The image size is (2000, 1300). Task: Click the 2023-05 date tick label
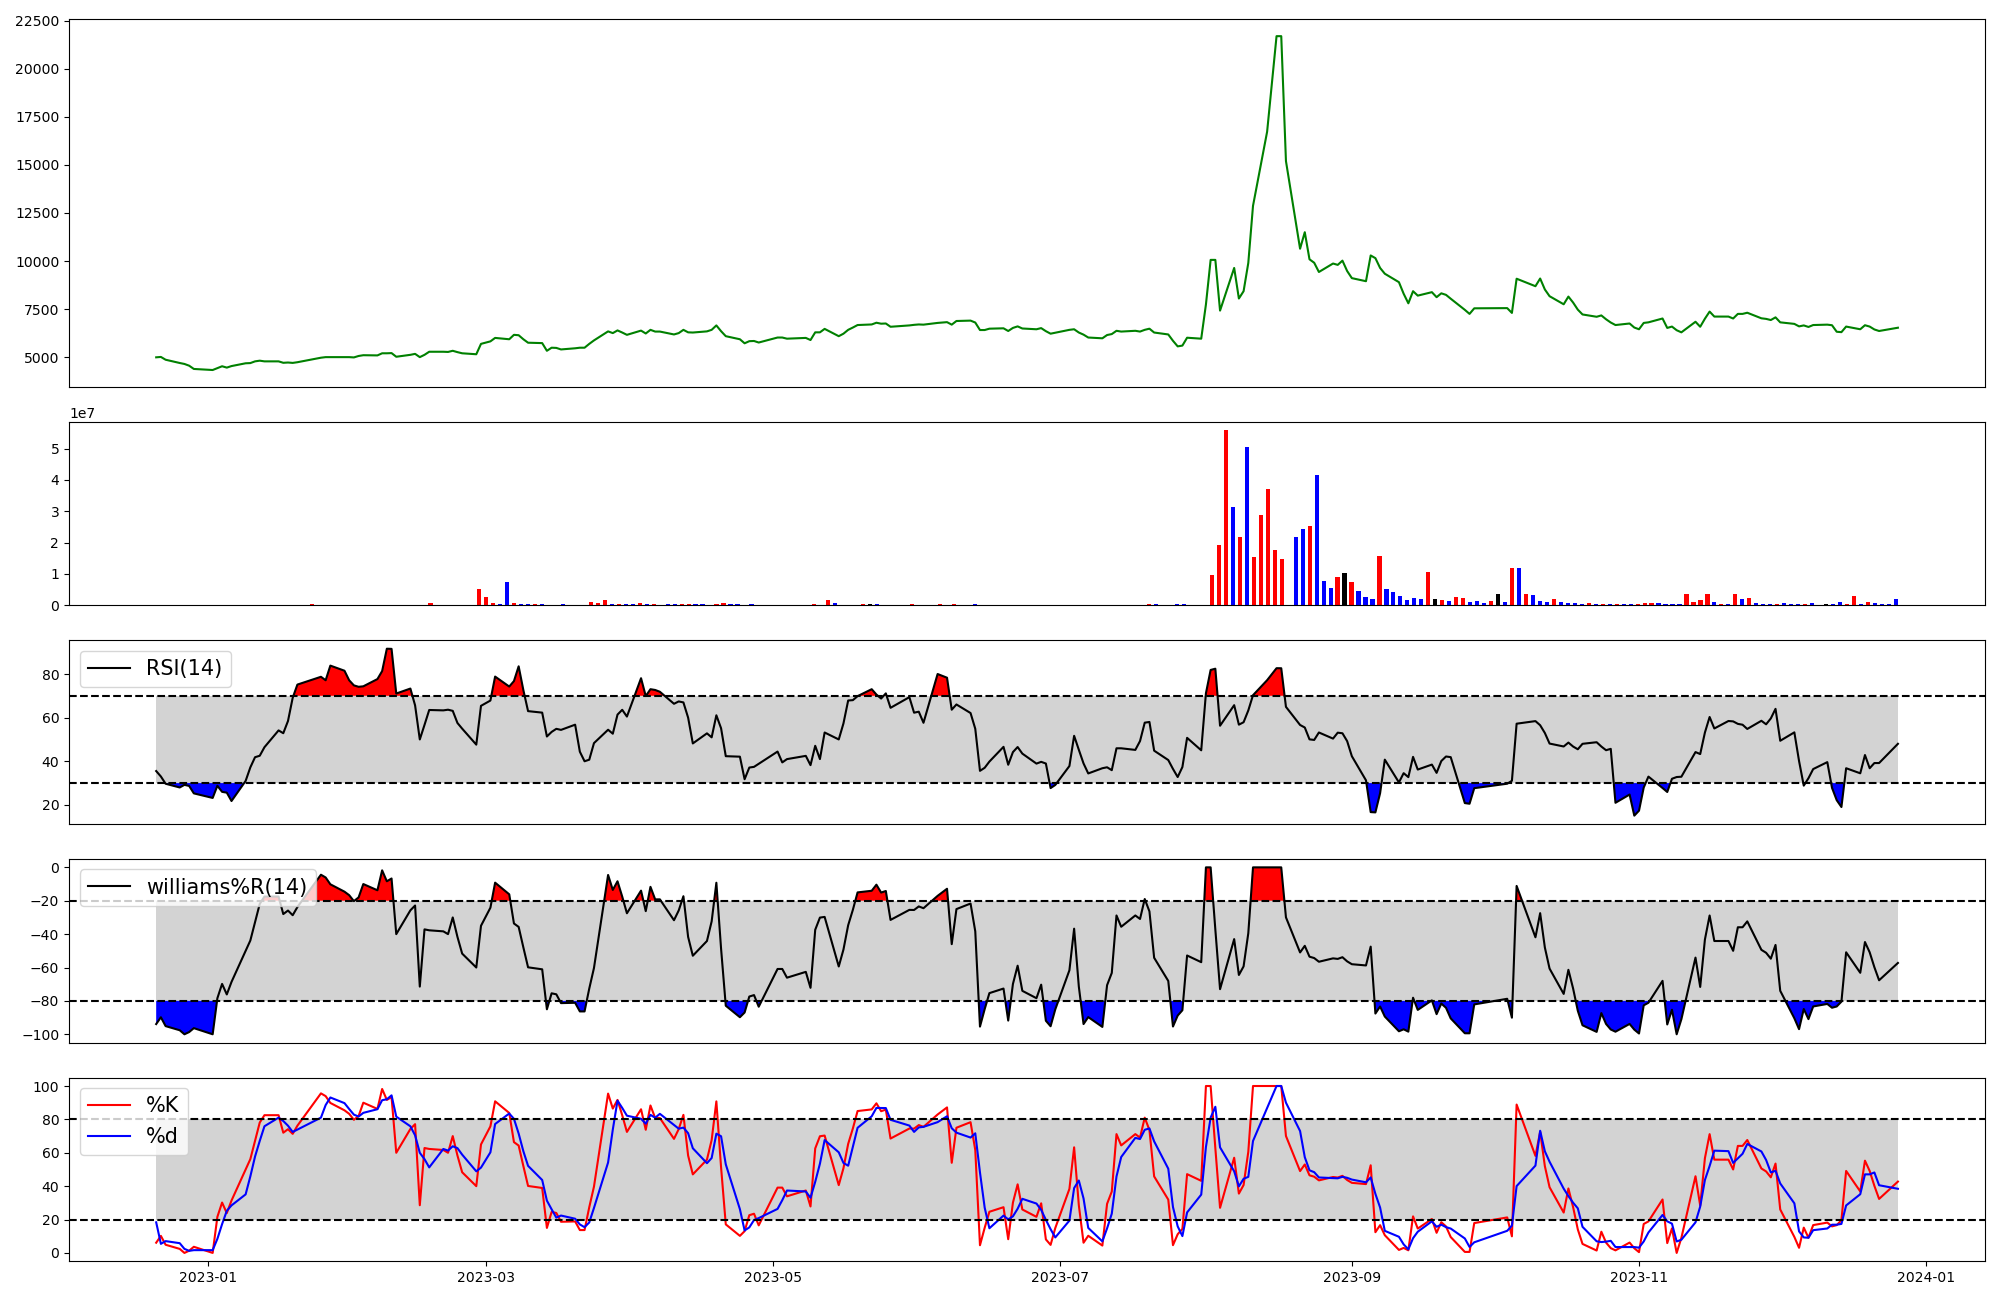772,1277
